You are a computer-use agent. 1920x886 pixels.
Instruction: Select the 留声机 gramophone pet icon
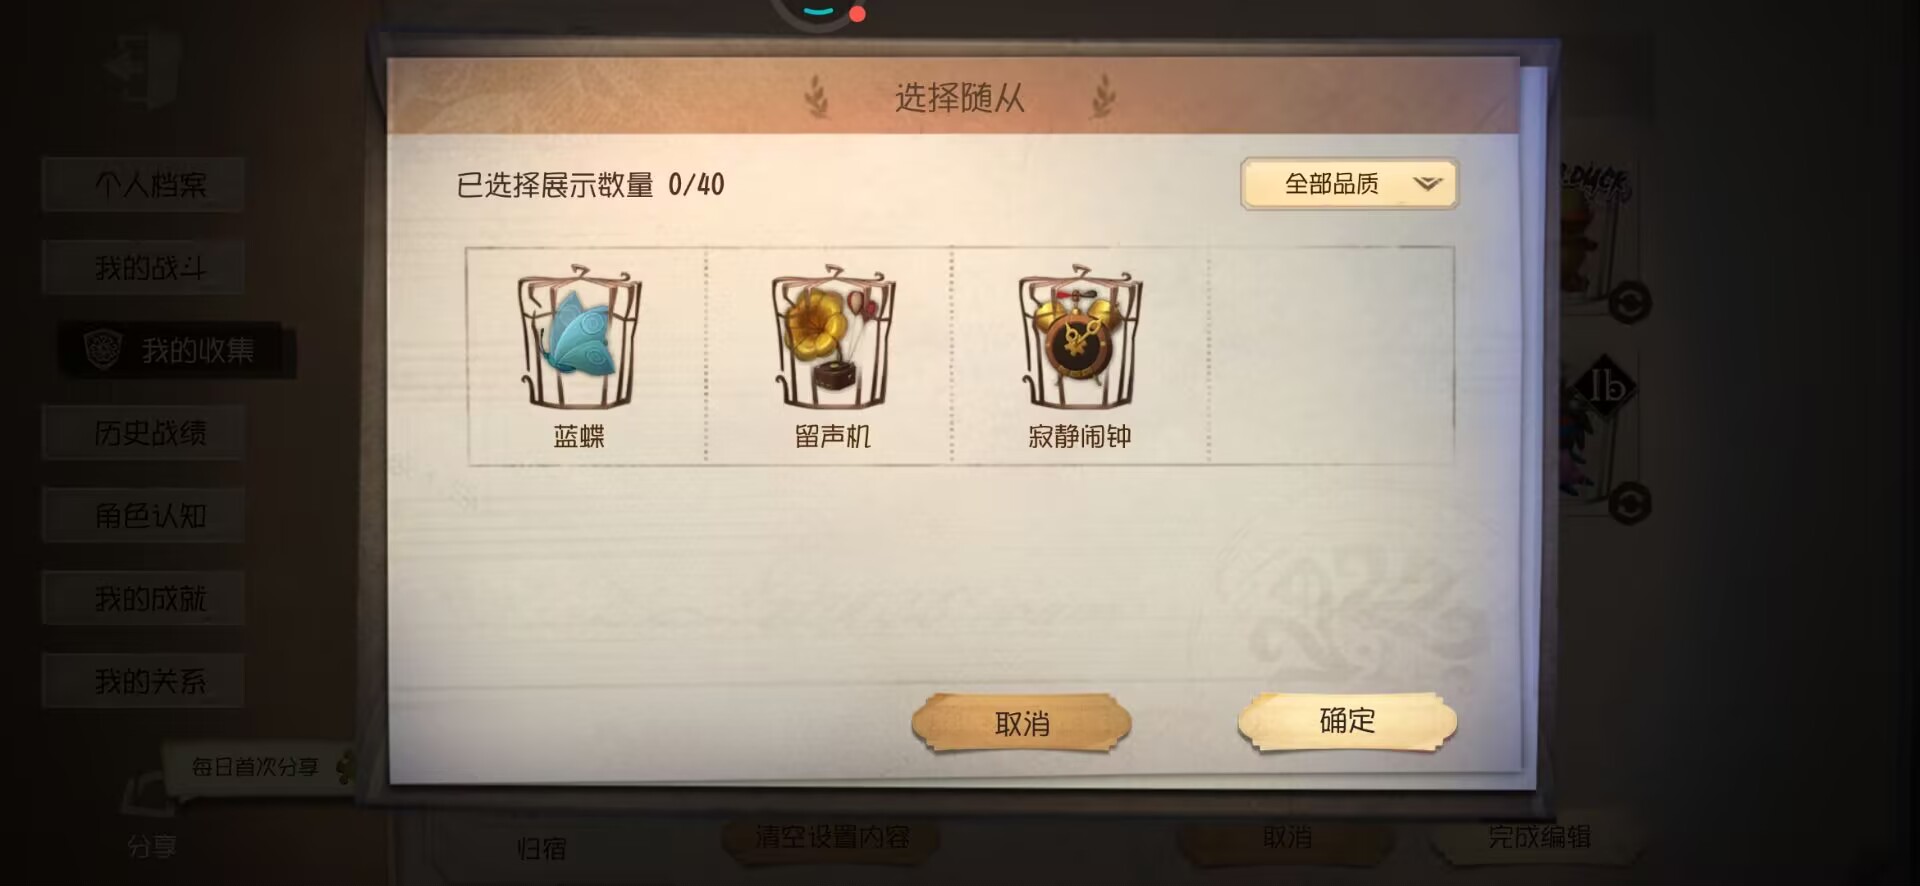tap(833, 337)
